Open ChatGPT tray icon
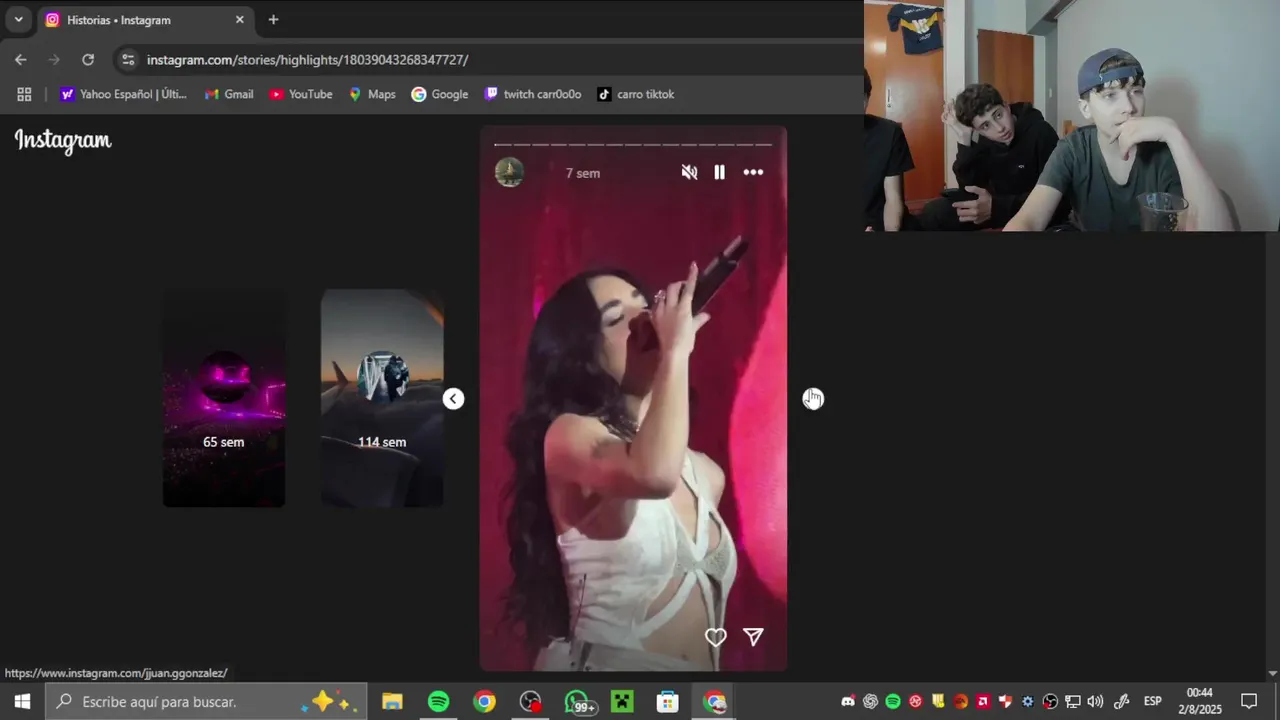Viewport: 1280px width, 720px height. pos(870,701)
